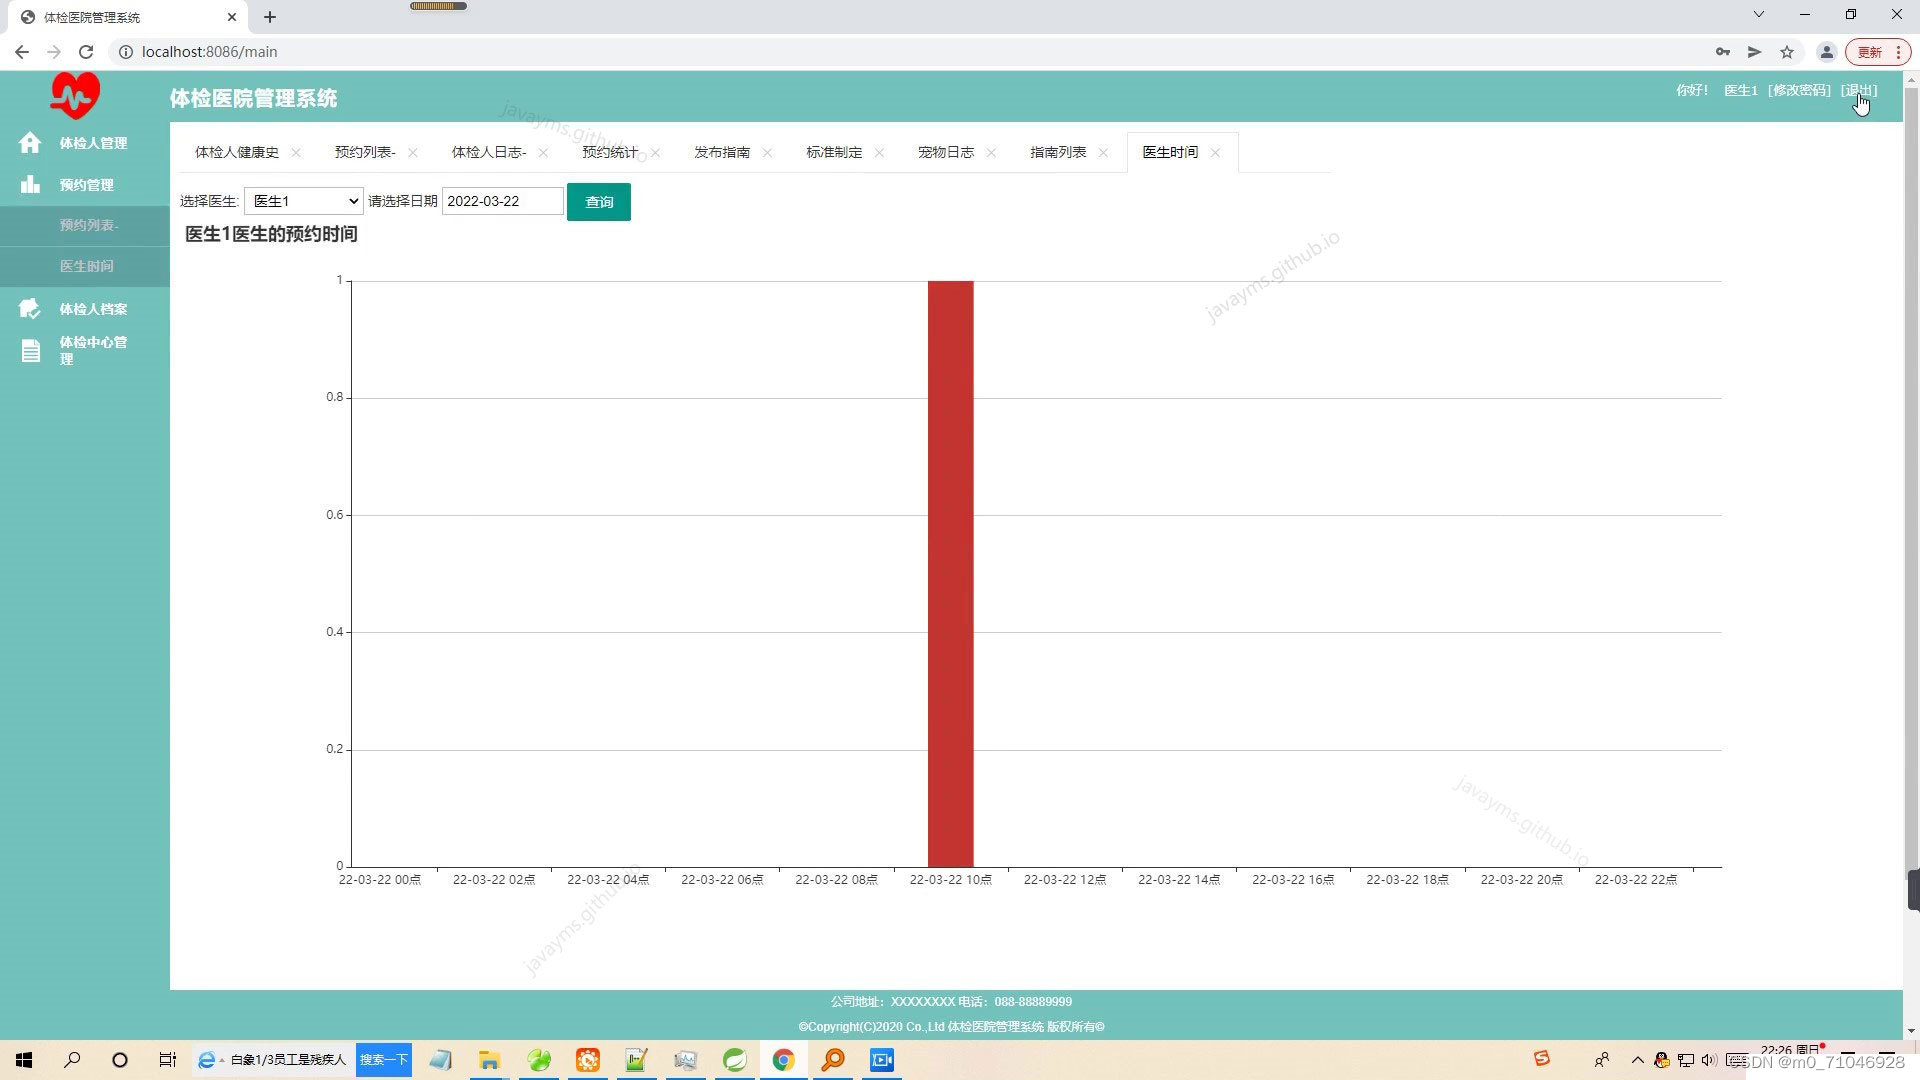Click the red heart logo icon
1920x1080 pixels.
[x=75, y=96]
